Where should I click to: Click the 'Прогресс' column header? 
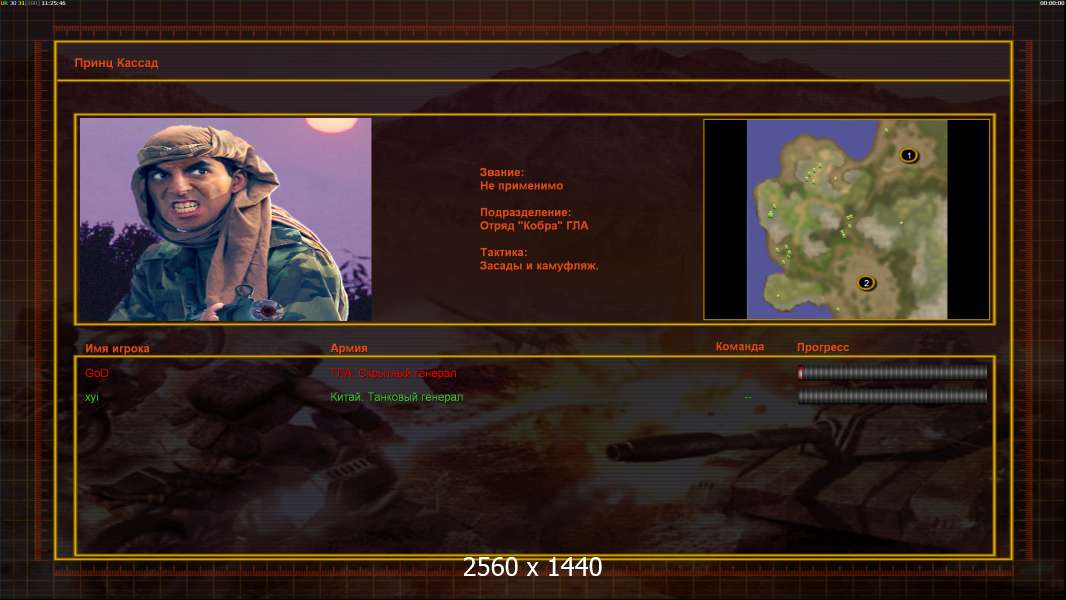pyautogui.click(x=823, y=347)
